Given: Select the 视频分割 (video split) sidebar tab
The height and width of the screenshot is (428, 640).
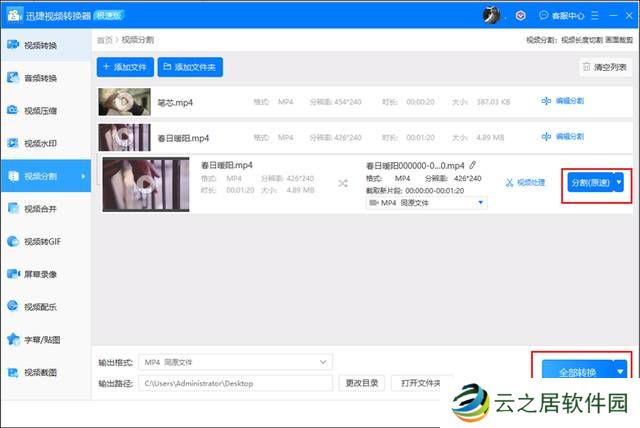Looking at the screenshot, I should [x=40, y=176].
